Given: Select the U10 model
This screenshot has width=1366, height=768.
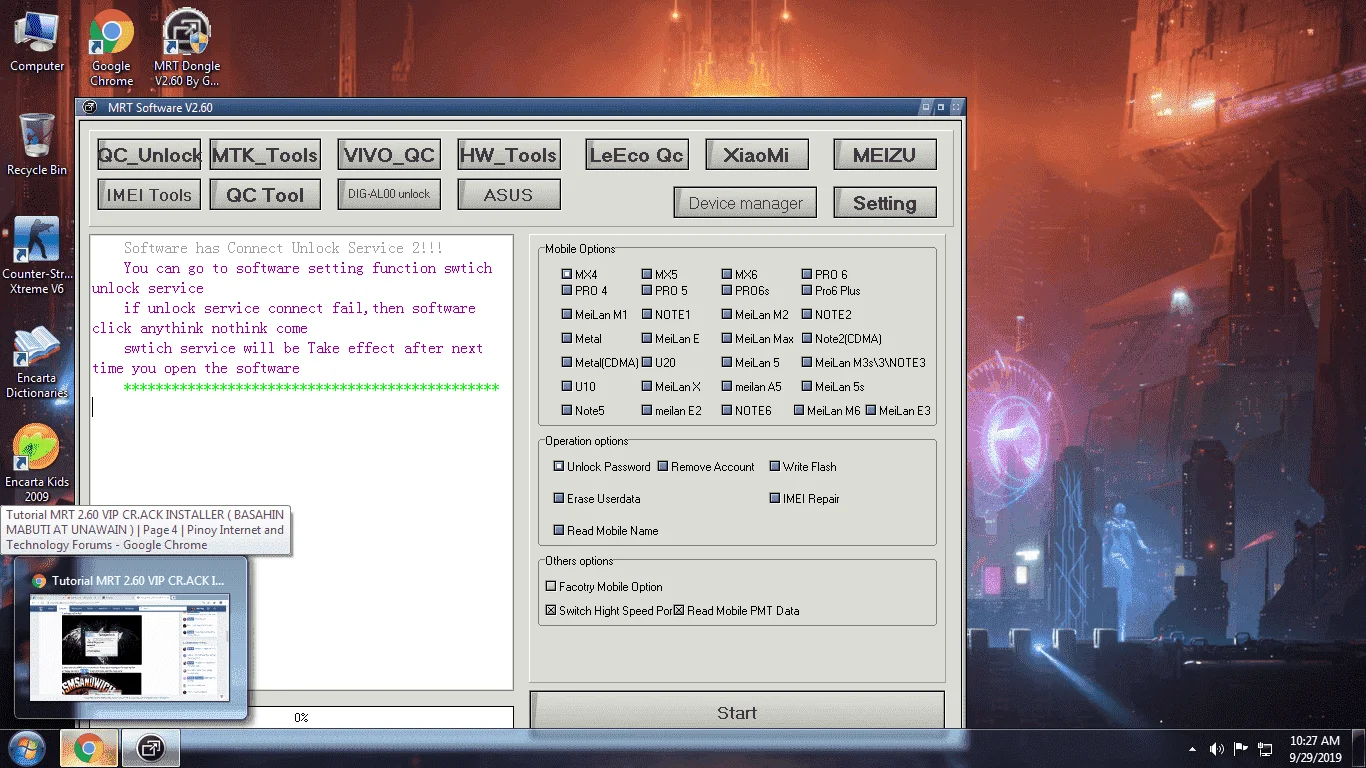Looking at the screenshot, I should (x=567, y=386).
